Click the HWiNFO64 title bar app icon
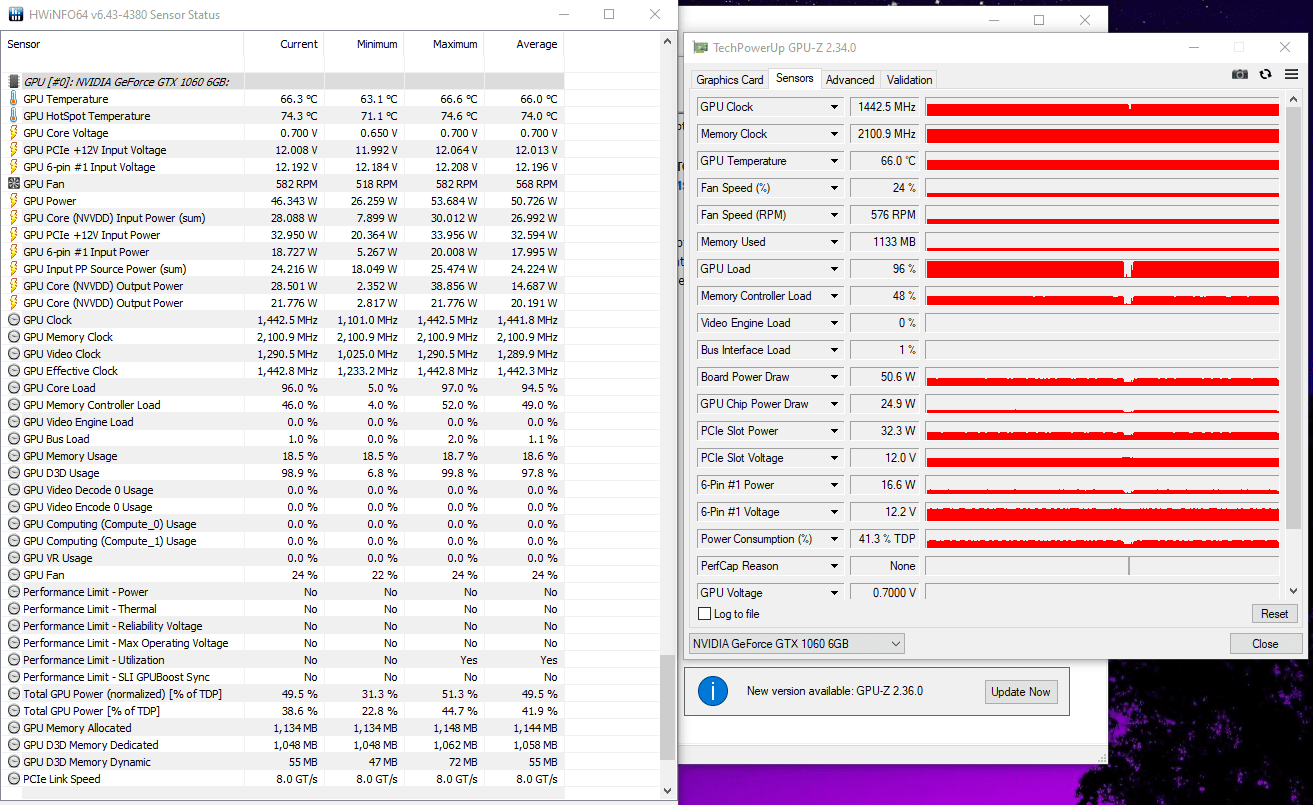The width and height of the screenshot is (1313, 805). (15, 15)
